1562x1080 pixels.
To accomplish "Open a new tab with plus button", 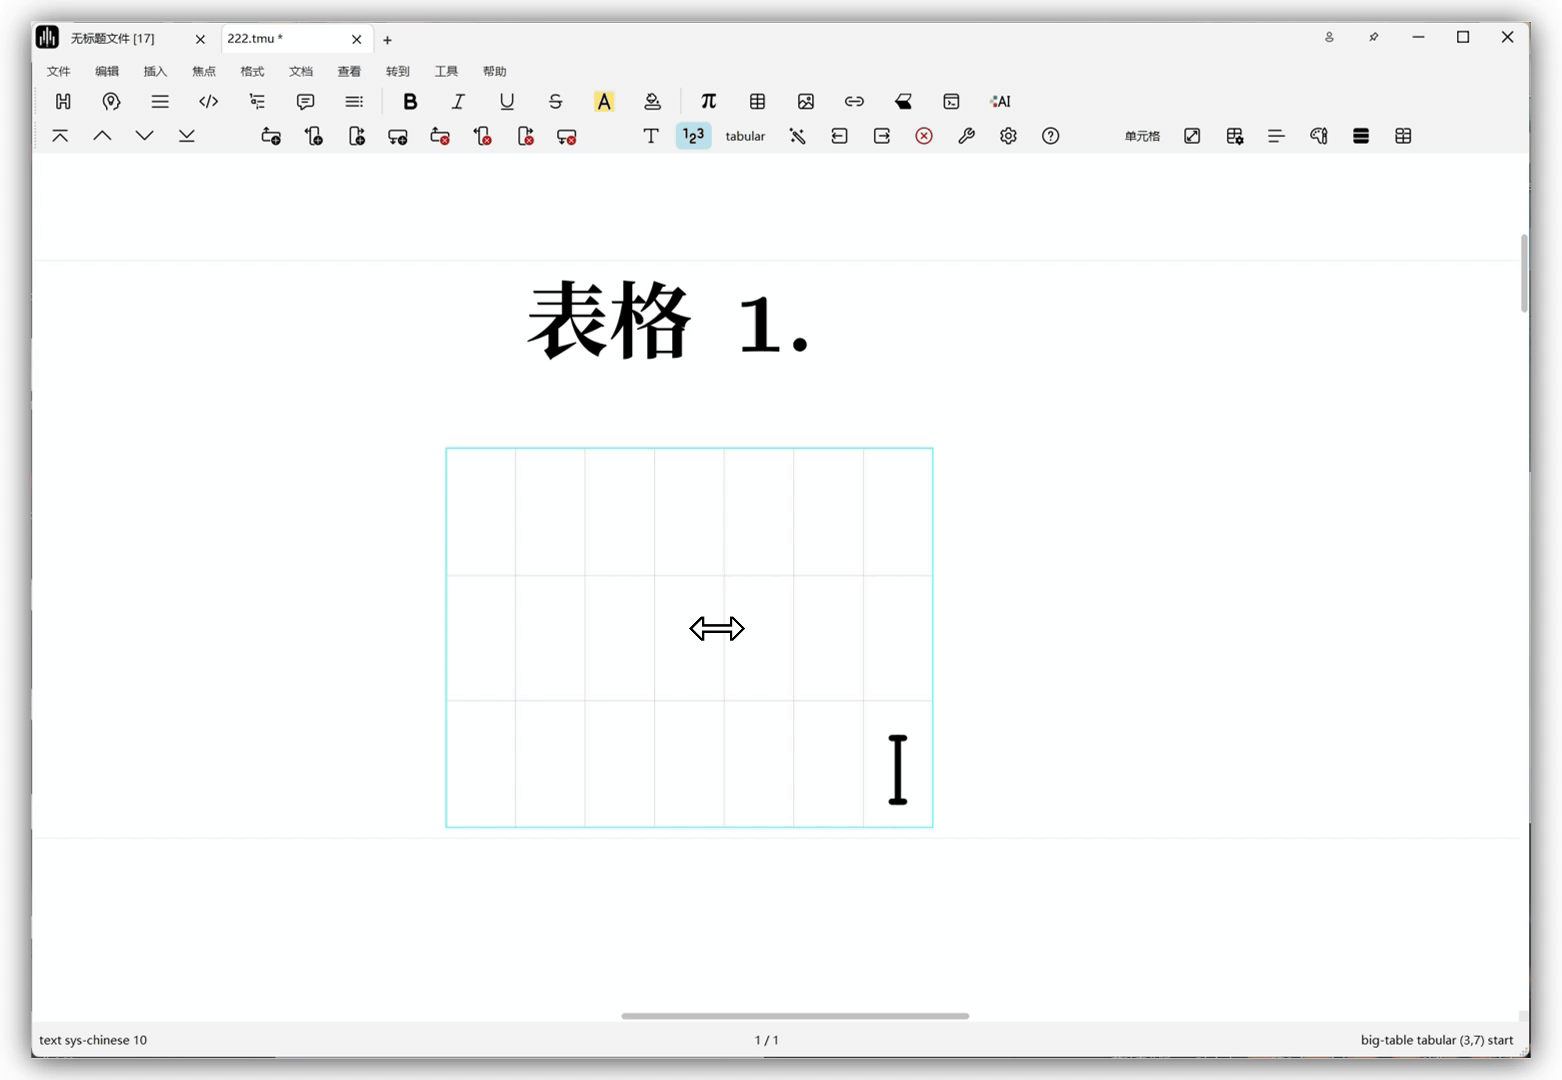I will pos(387,40).
